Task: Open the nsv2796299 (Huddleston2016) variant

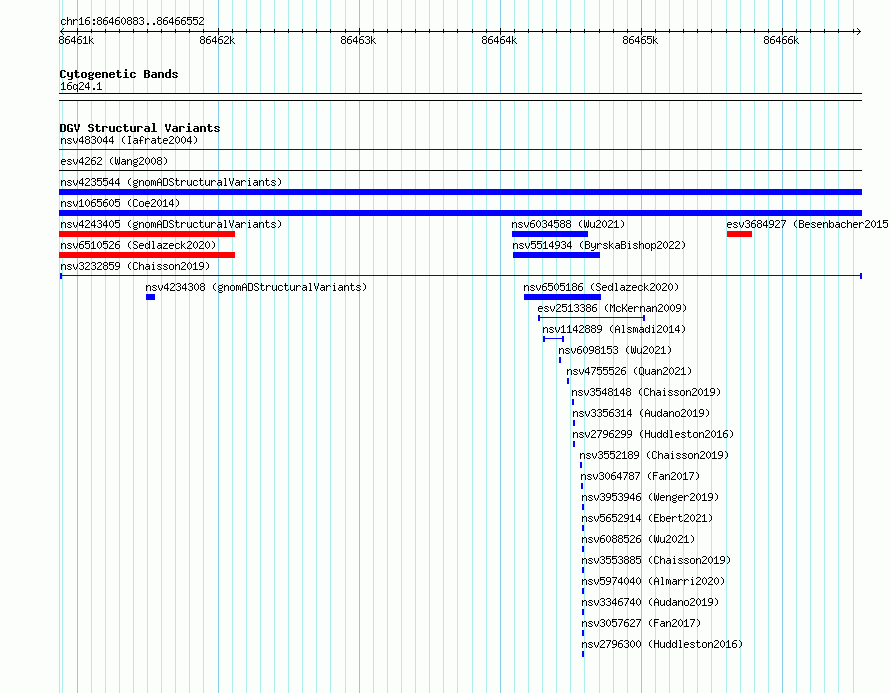Action: [653, 434]
